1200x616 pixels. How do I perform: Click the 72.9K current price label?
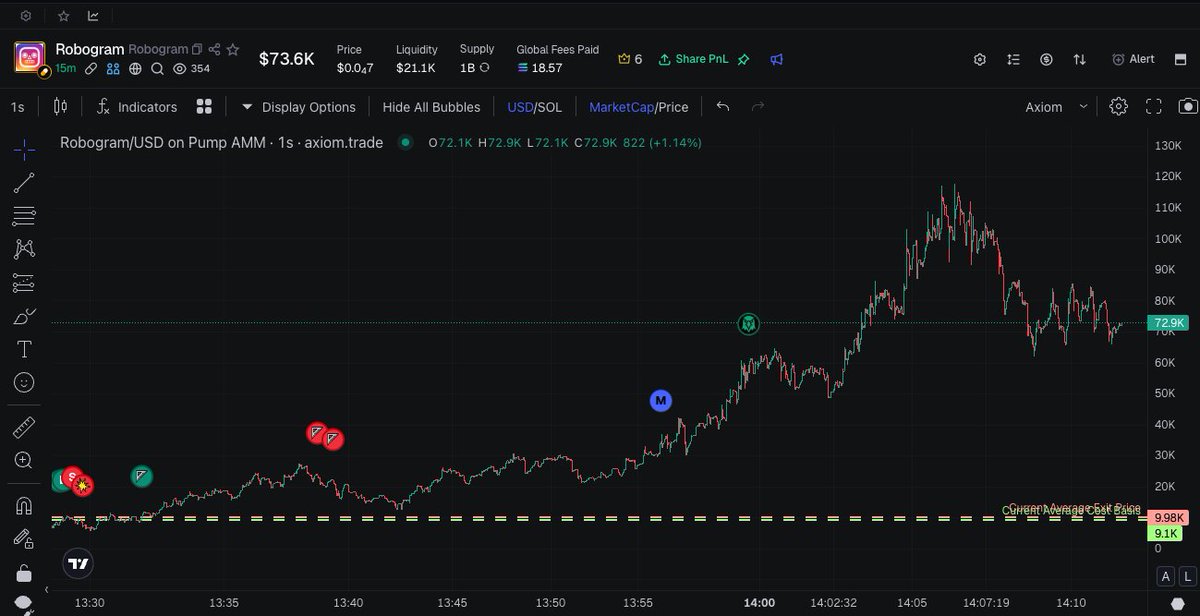point(1169,323)
